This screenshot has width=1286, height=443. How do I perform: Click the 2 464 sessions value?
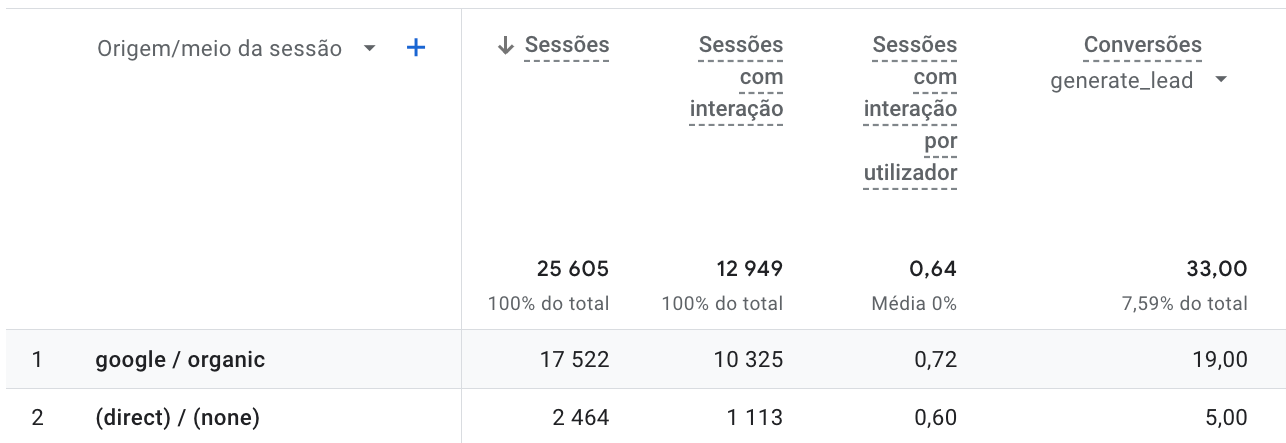click(x=580, y=417)
